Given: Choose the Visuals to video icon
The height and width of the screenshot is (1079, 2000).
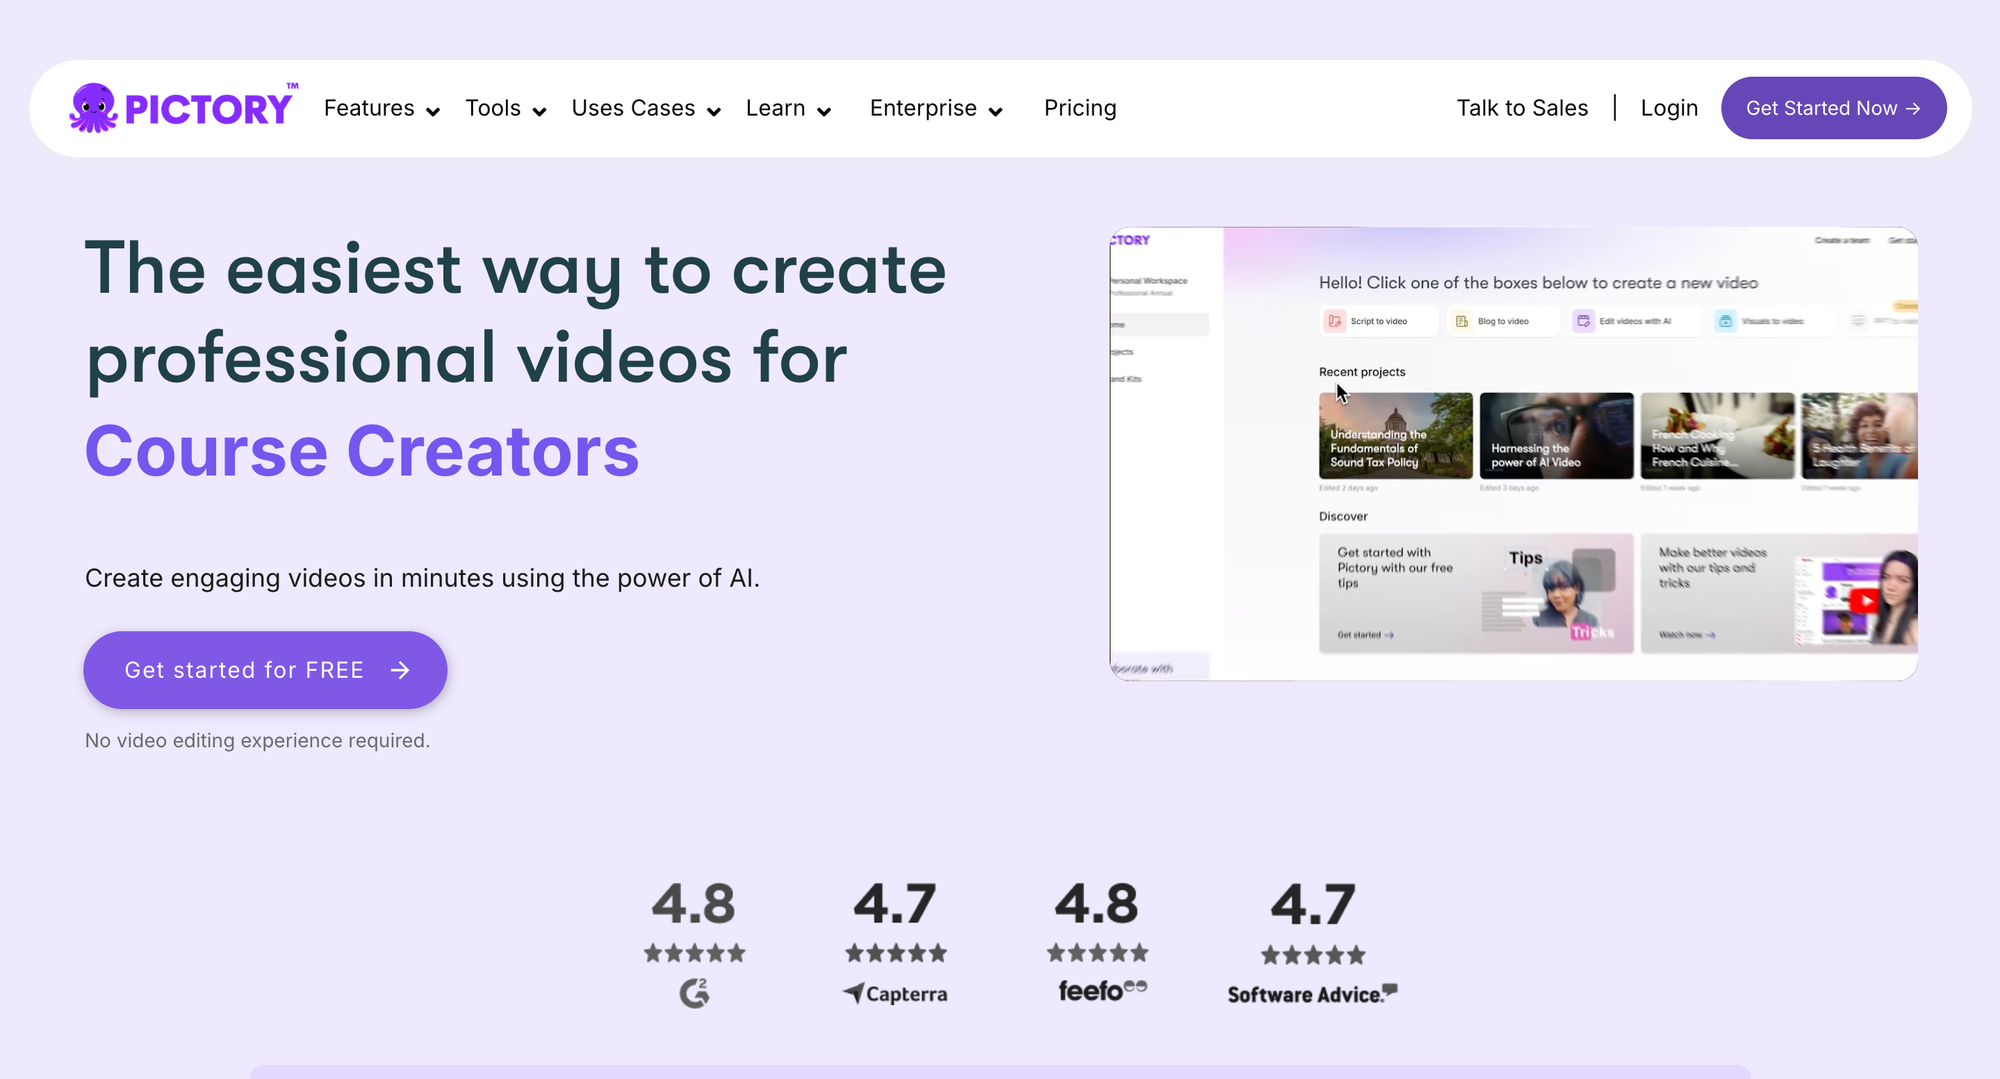Looking at the screenshot, I should pyautogui.click(x=1725, y=321).
